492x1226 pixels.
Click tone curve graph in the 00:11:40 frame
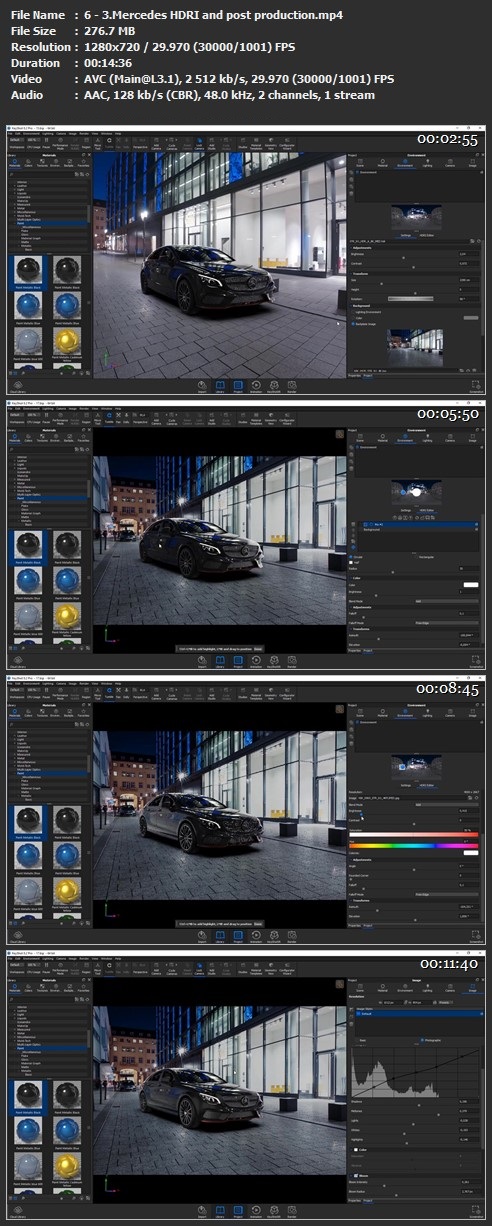pos(415,1072)
